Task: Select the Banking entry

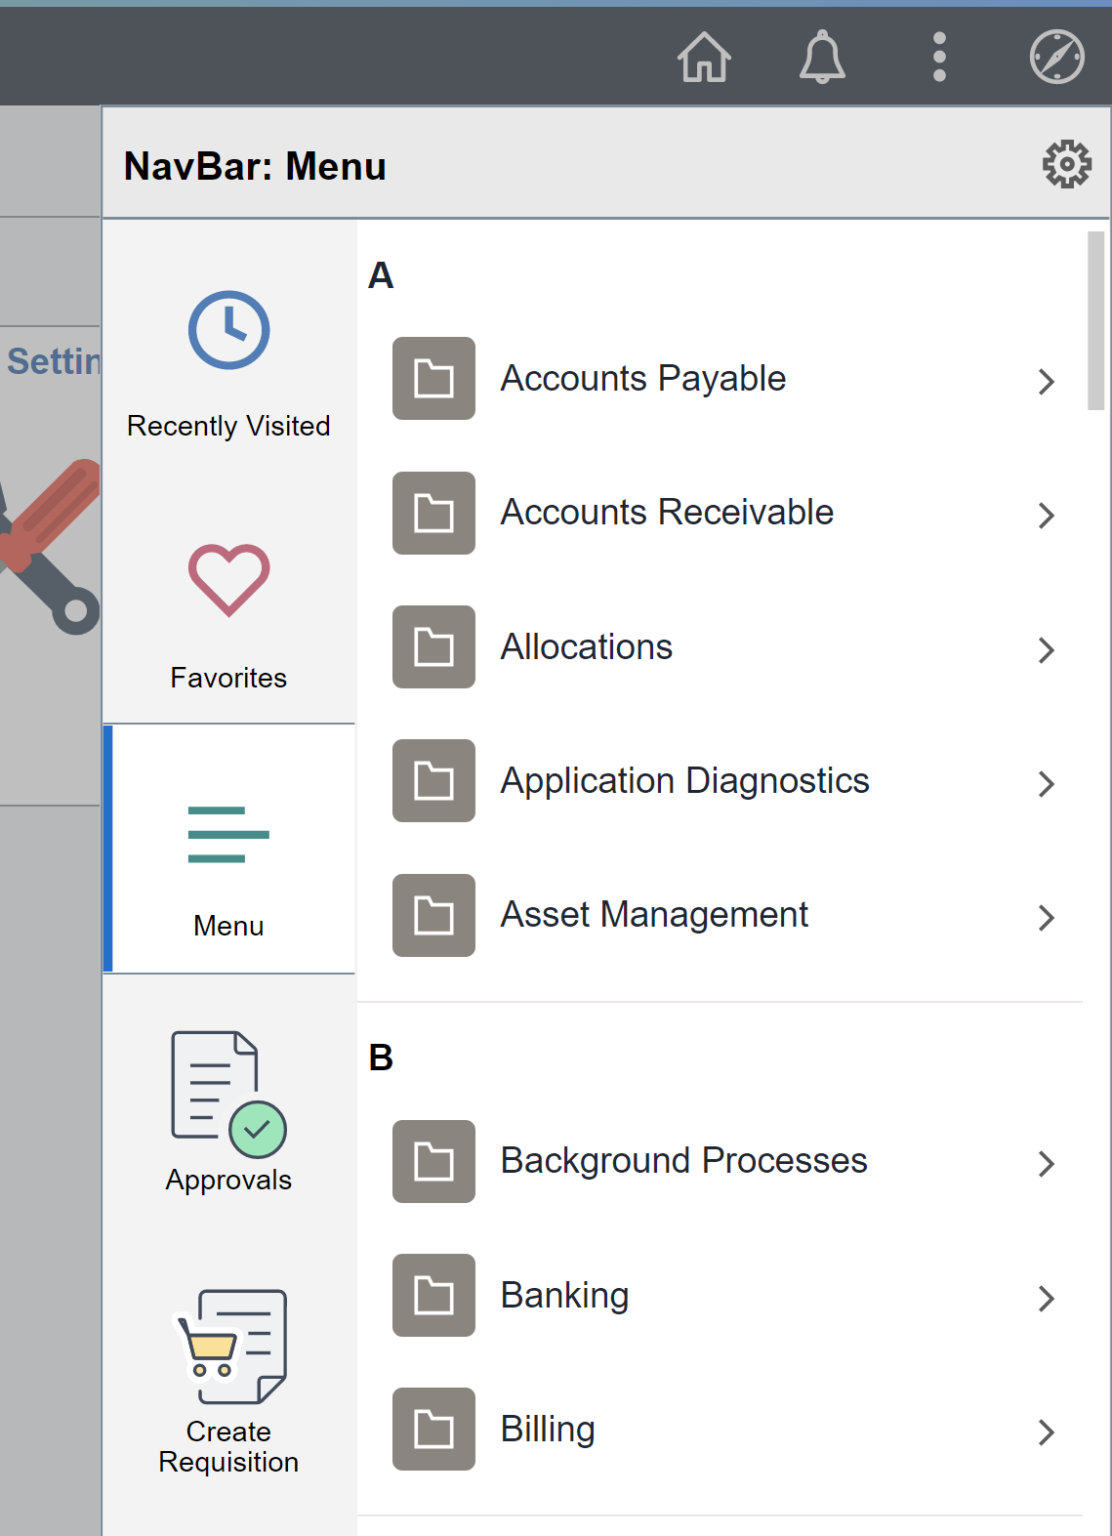Action: (564, 1296)
